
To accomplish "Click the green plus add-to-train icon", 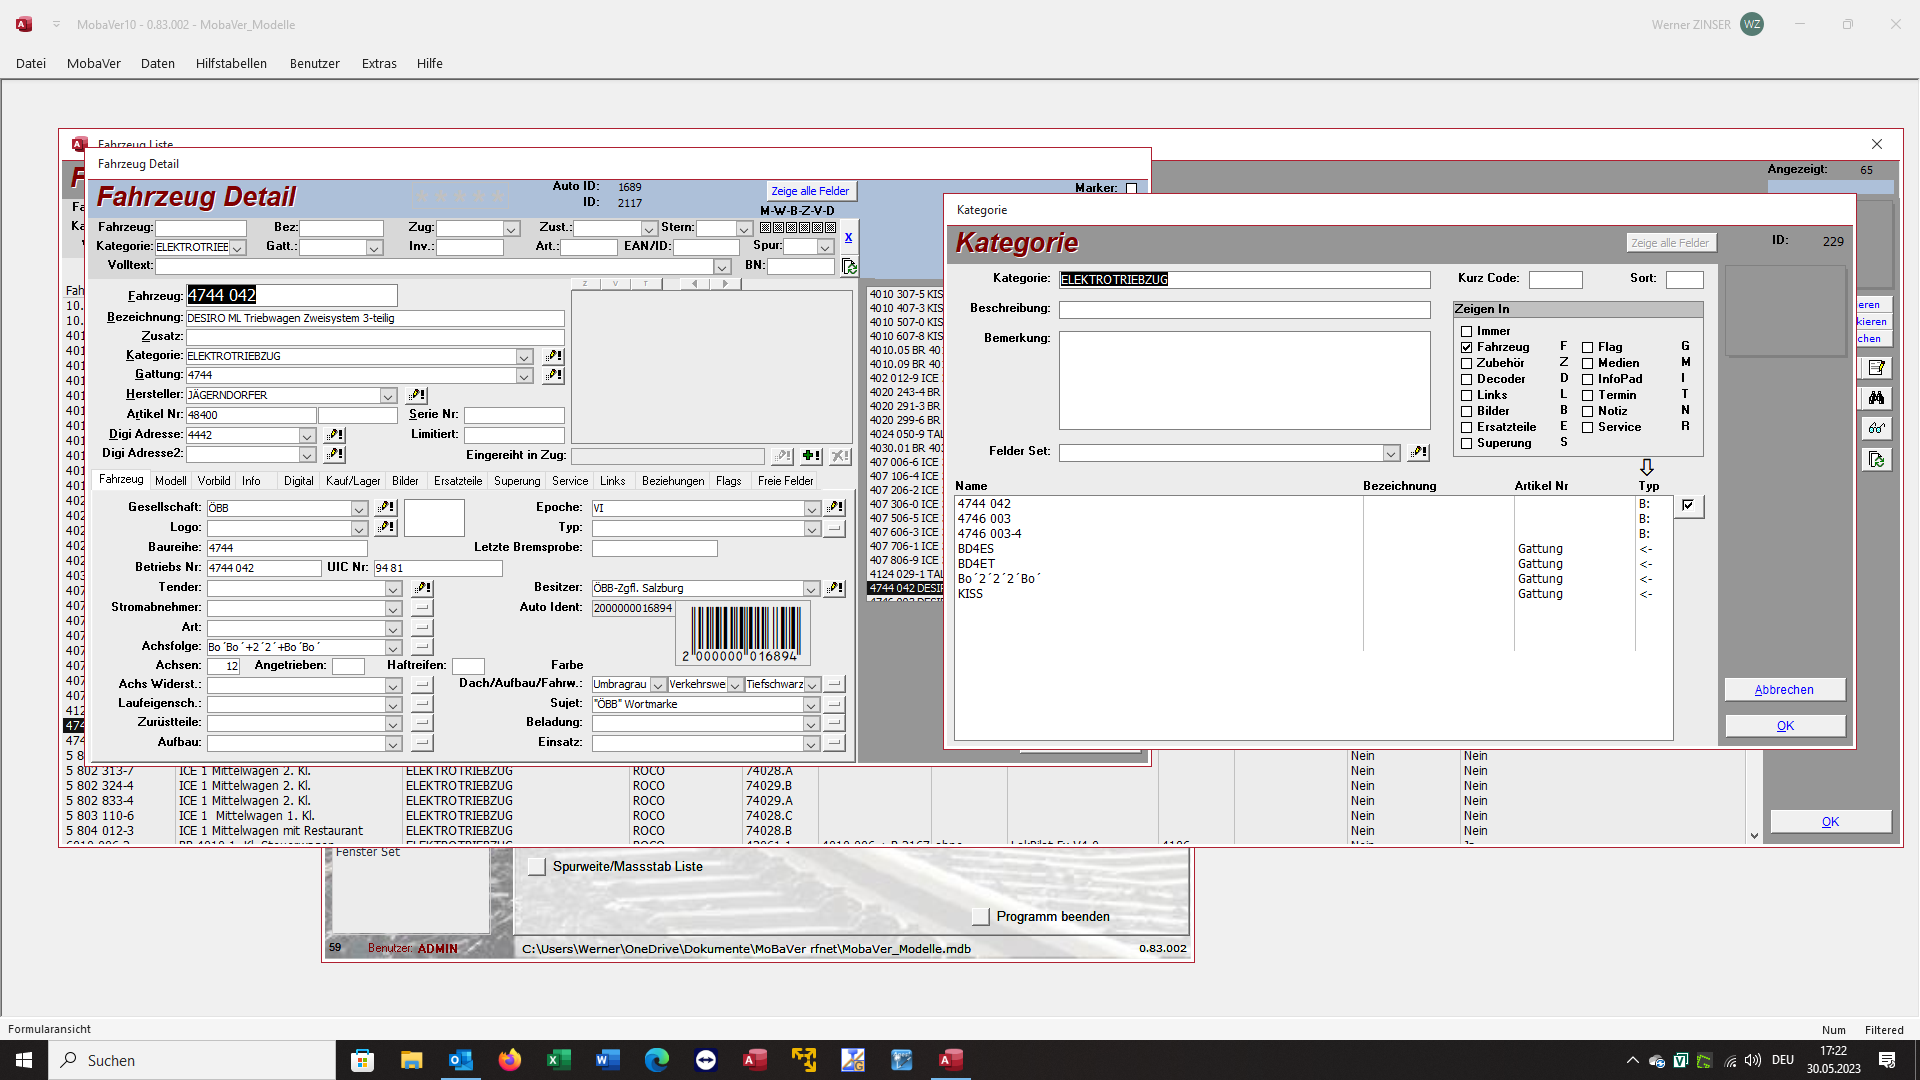I will tap(811, 456).
